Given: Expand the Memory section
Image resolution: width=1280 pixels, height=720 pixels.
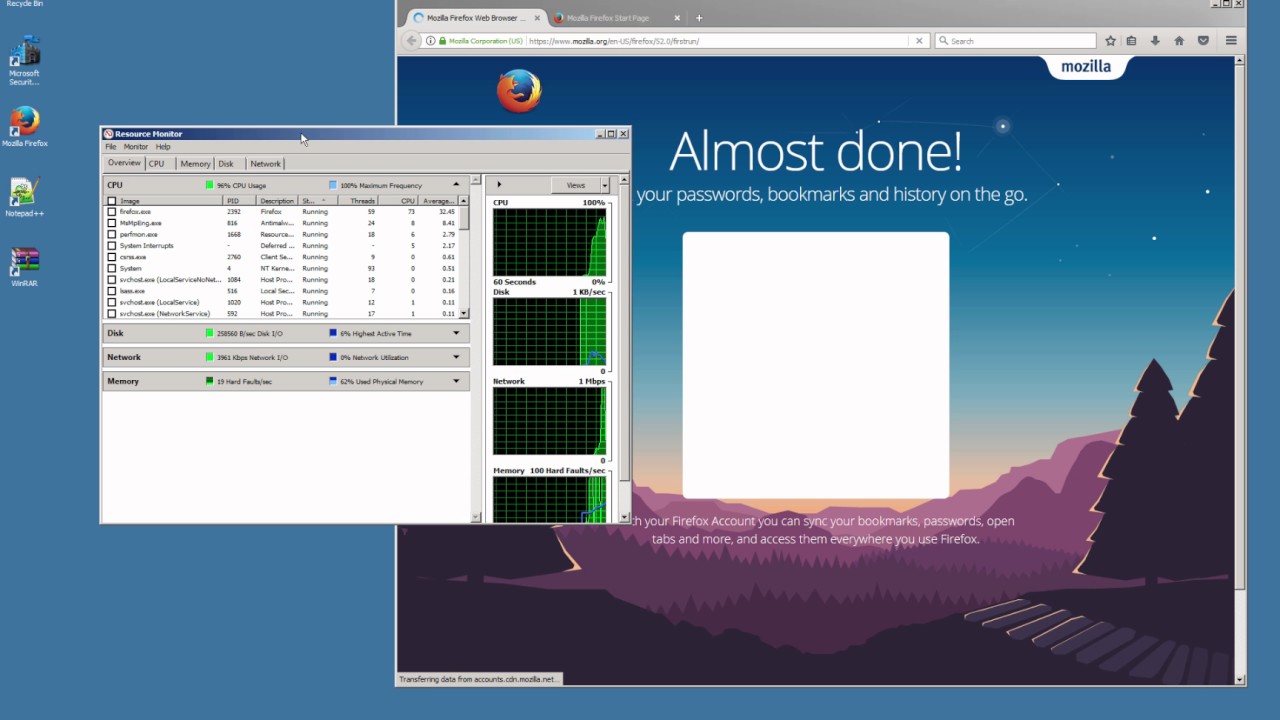Looking at the screenshot, I should [456, 381].
